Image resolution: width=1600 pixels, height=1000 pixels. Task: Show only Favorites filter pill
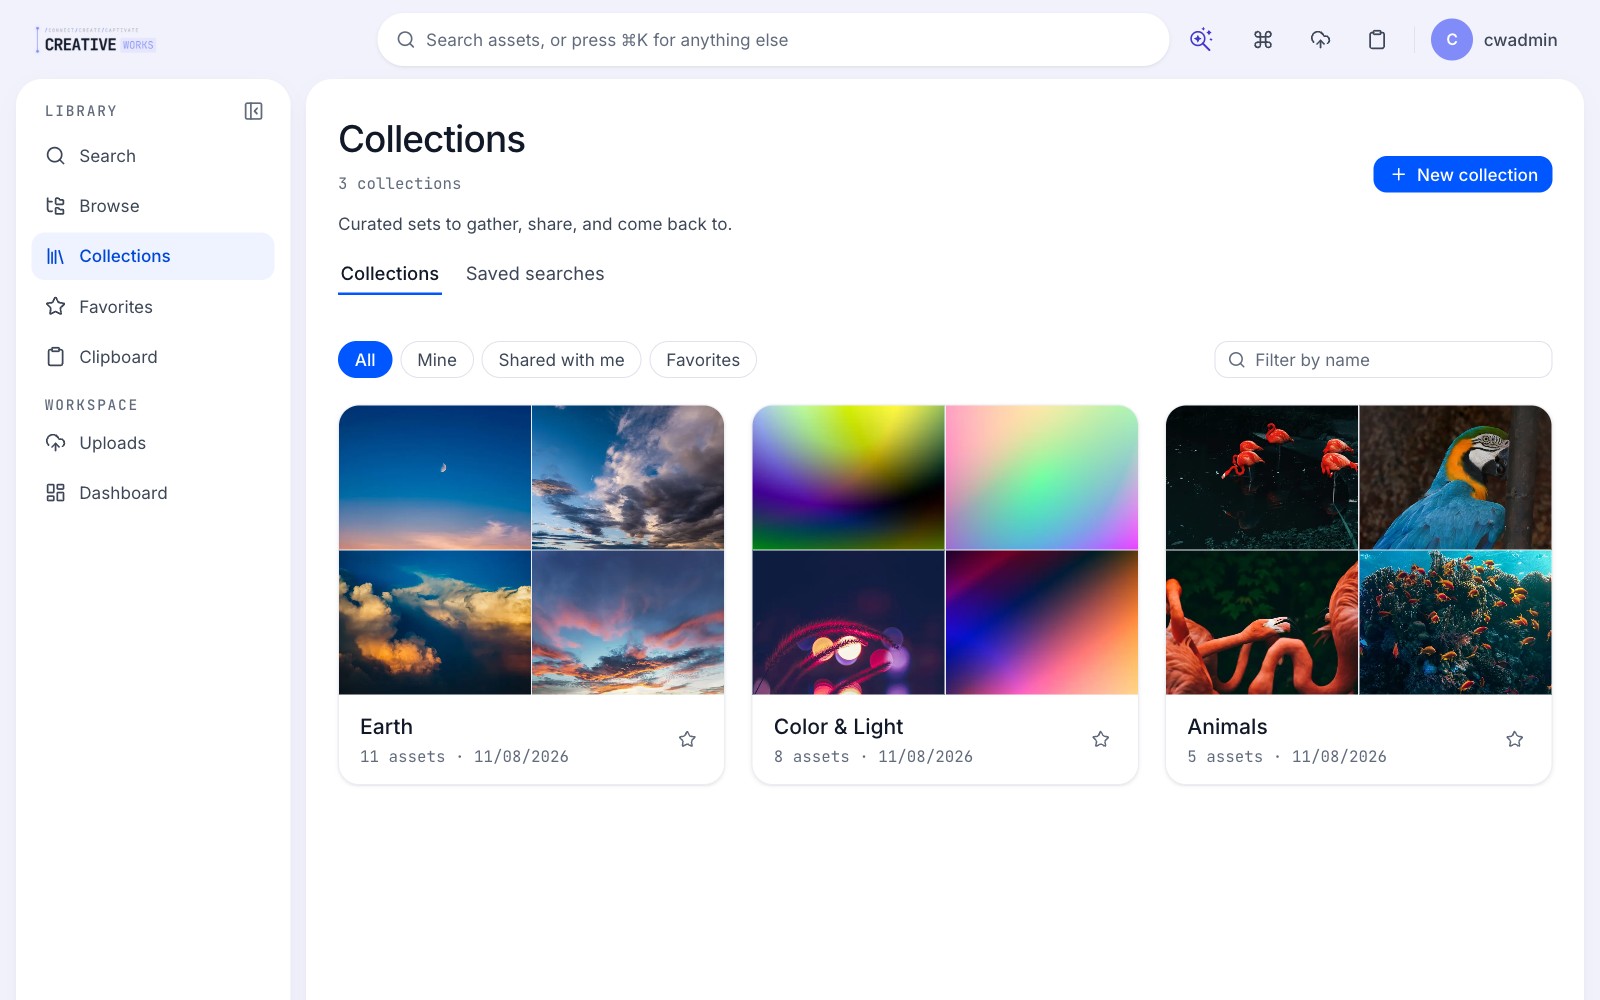tap(703, 360)
